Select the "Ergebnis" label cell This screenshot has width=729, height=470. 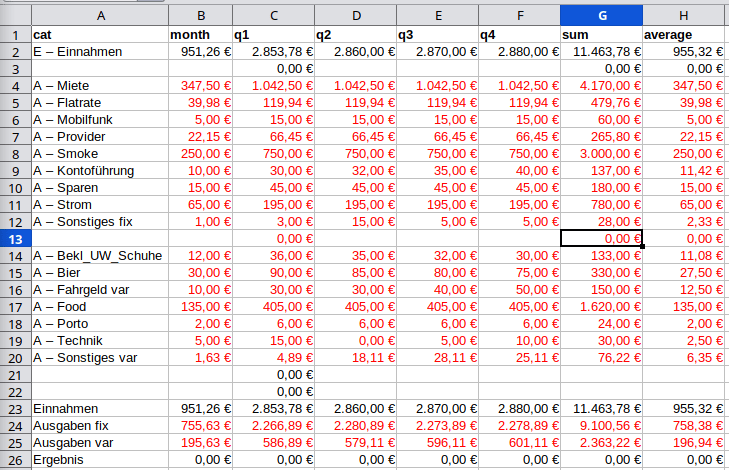(99, 459)
